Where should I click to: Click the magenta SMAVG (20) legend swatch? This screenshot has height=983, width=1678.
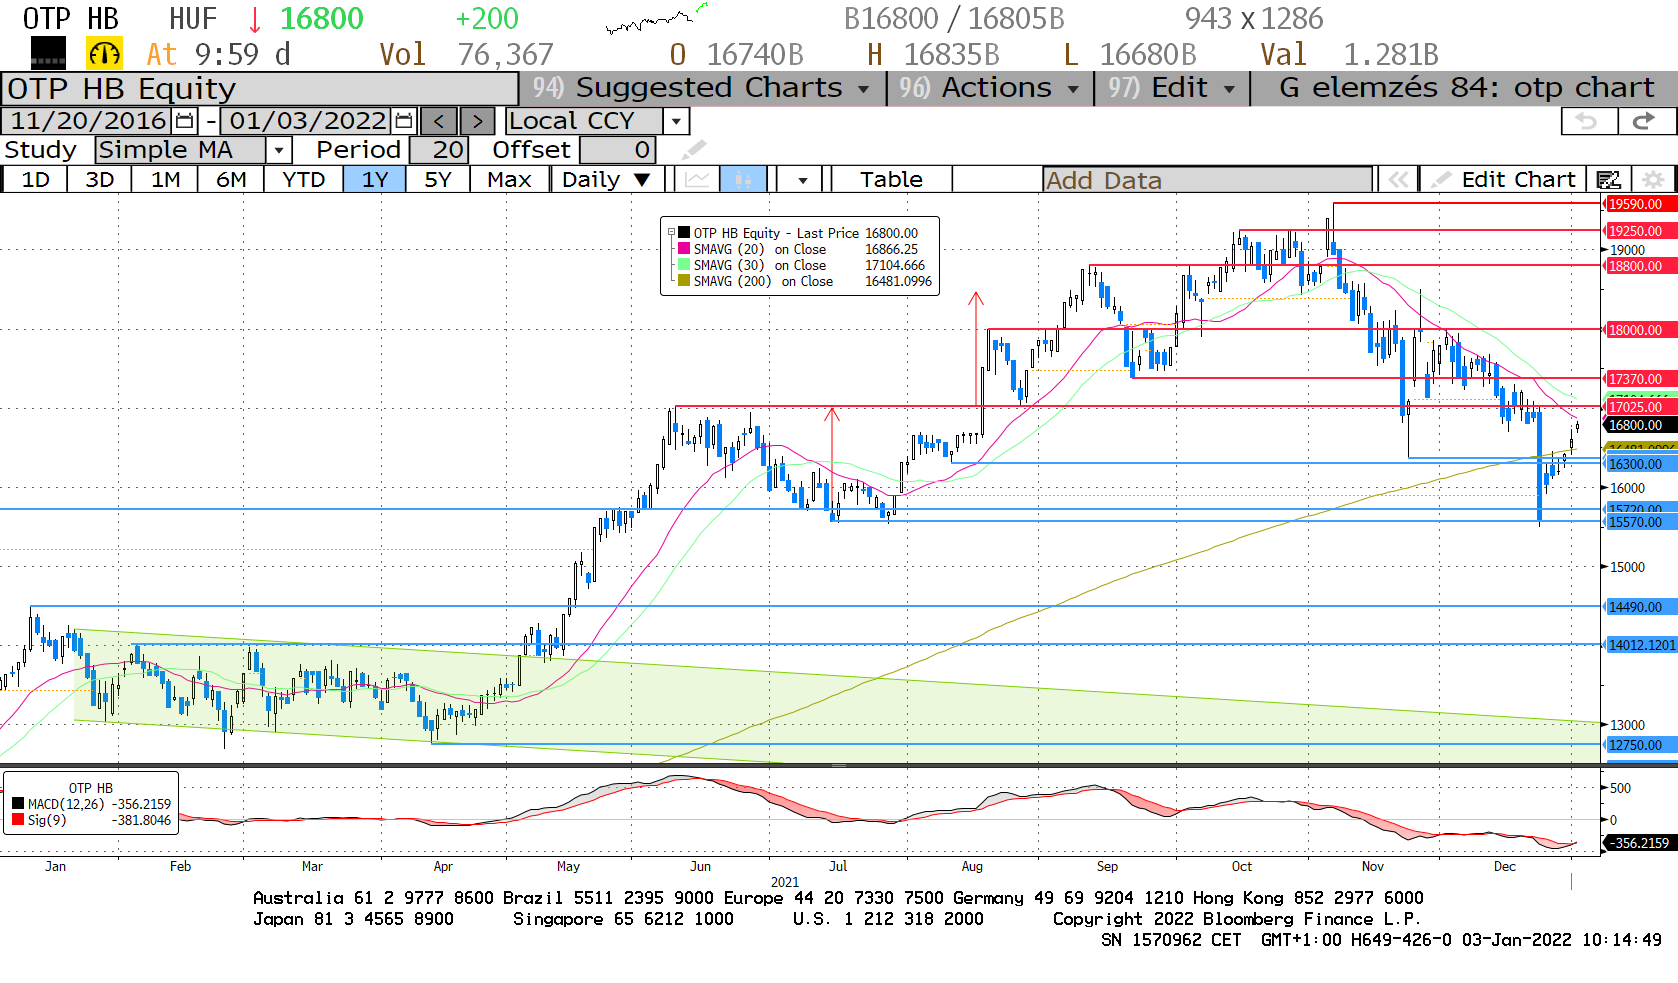point(684,248)
